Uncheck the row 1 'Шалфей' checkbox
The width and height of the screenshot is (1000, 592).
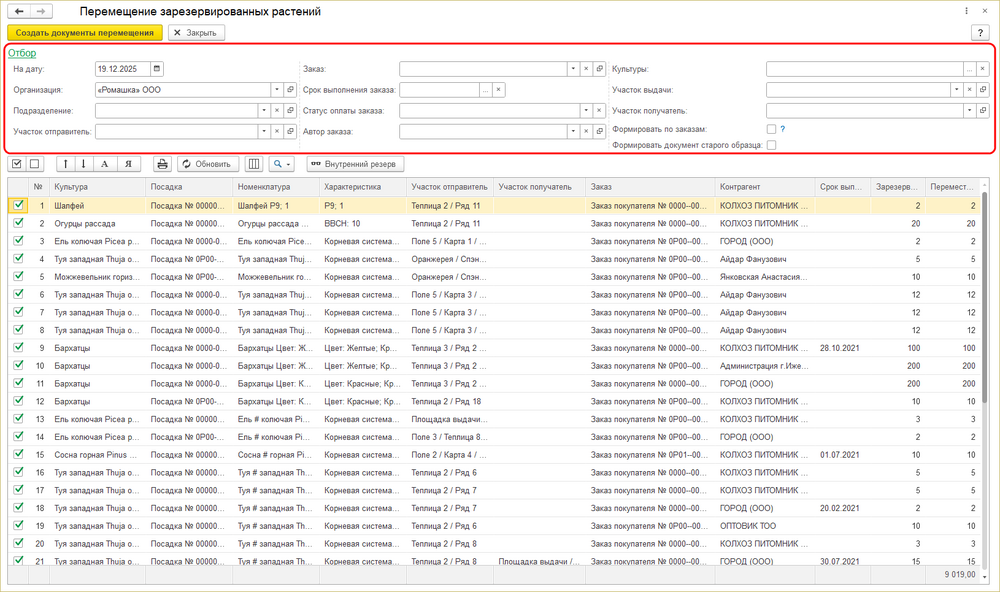[18, 205]
